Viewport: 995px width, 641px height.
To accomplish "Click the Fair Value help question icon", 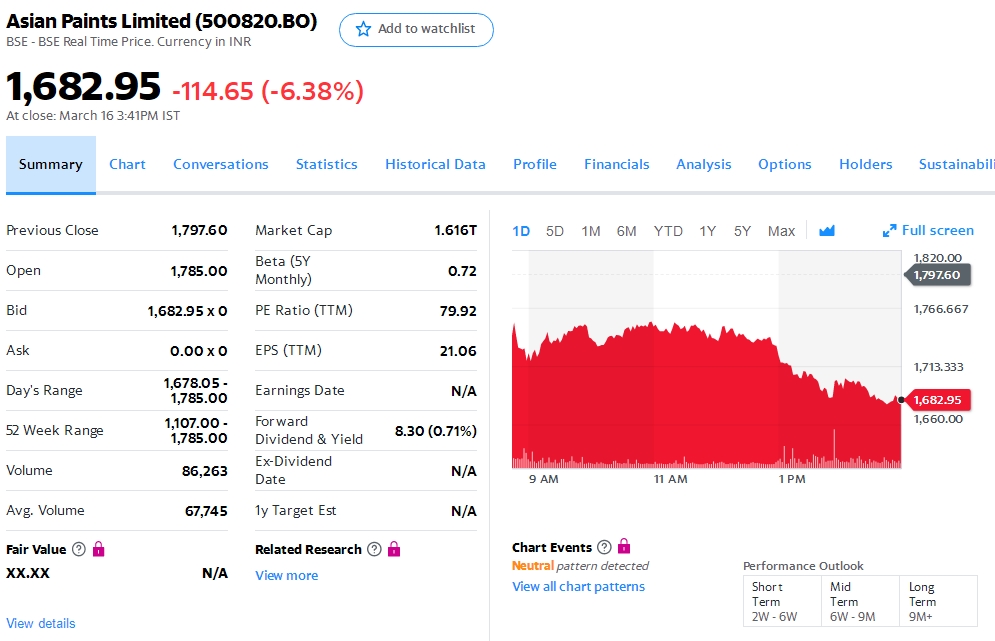I will (x=79, y=549).
